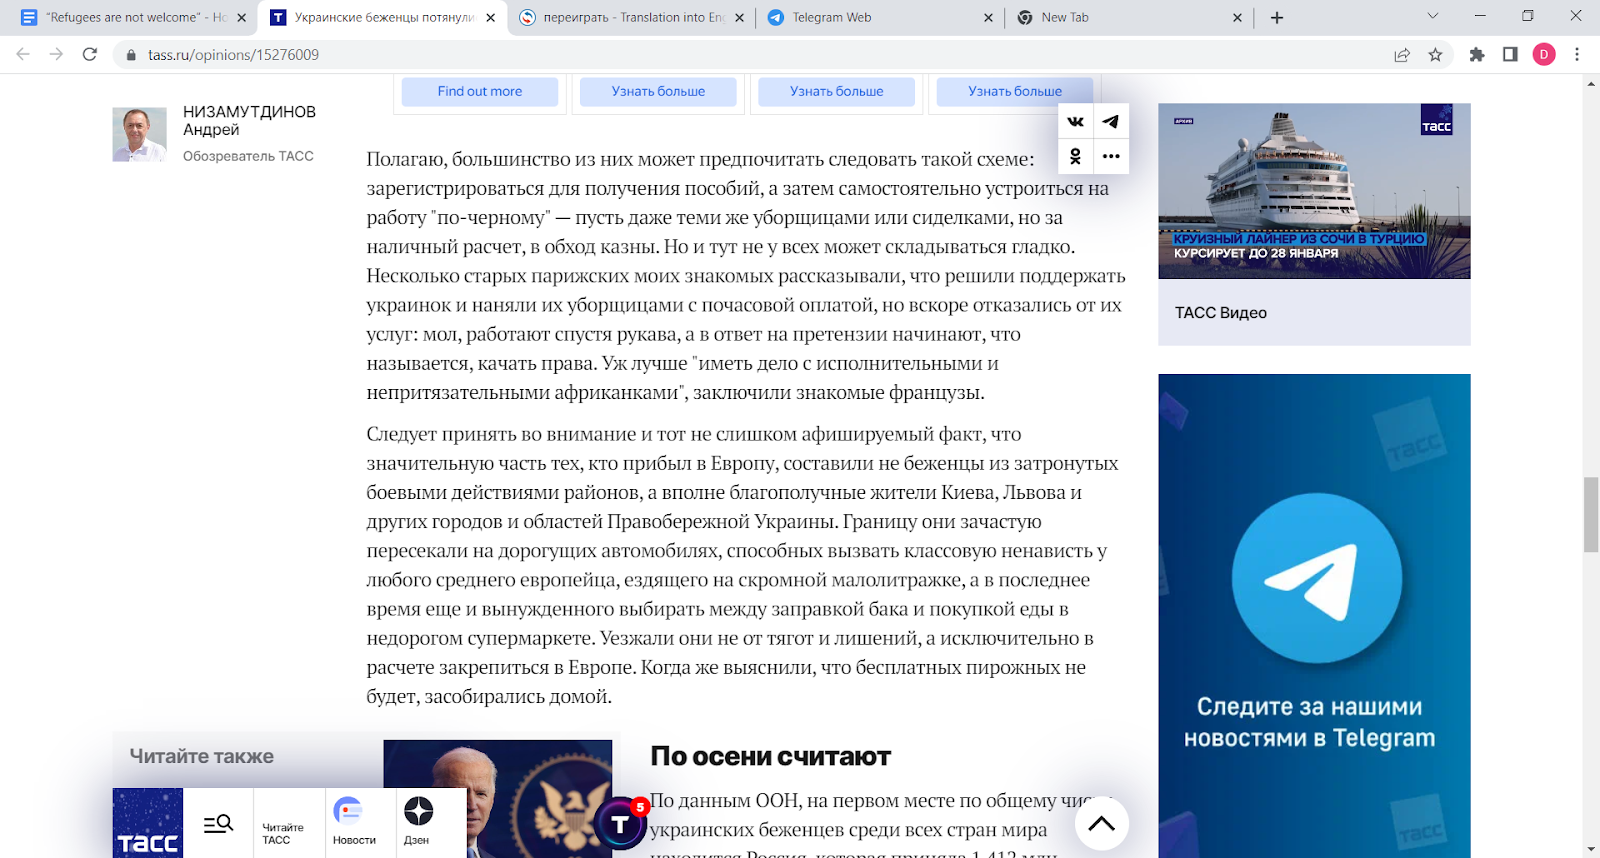Click the scroll-to-top arrow button
The width and height of the screenshot is (1600, 858).
[1101, 823]
